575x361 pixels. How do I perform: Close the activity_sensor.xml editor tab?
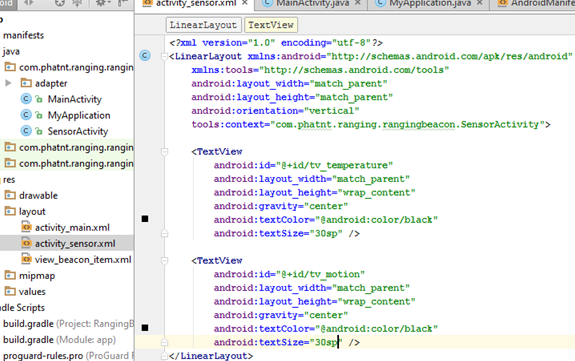click(x=245, y=3)
